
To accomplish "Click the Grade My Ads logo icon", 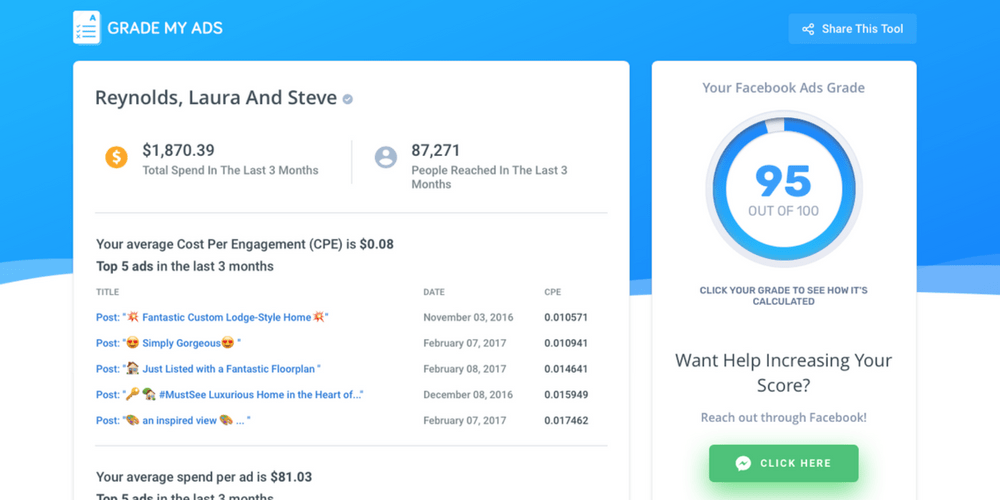I will (87, 28).
